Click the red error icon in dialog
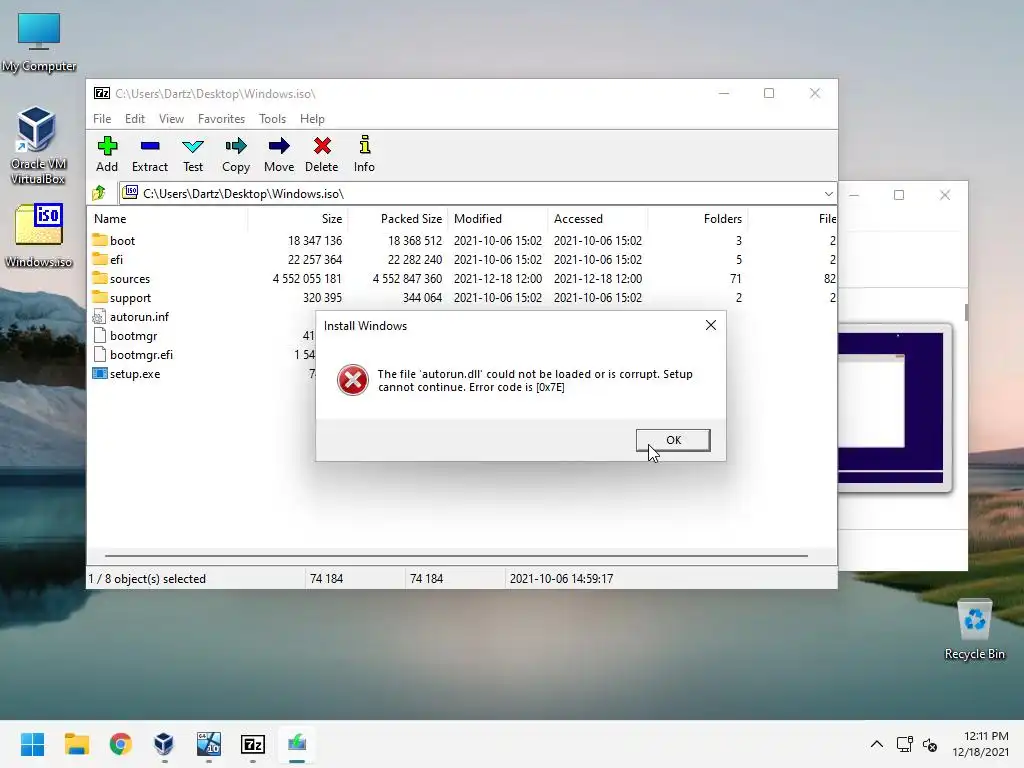 [x=353, y=380]
